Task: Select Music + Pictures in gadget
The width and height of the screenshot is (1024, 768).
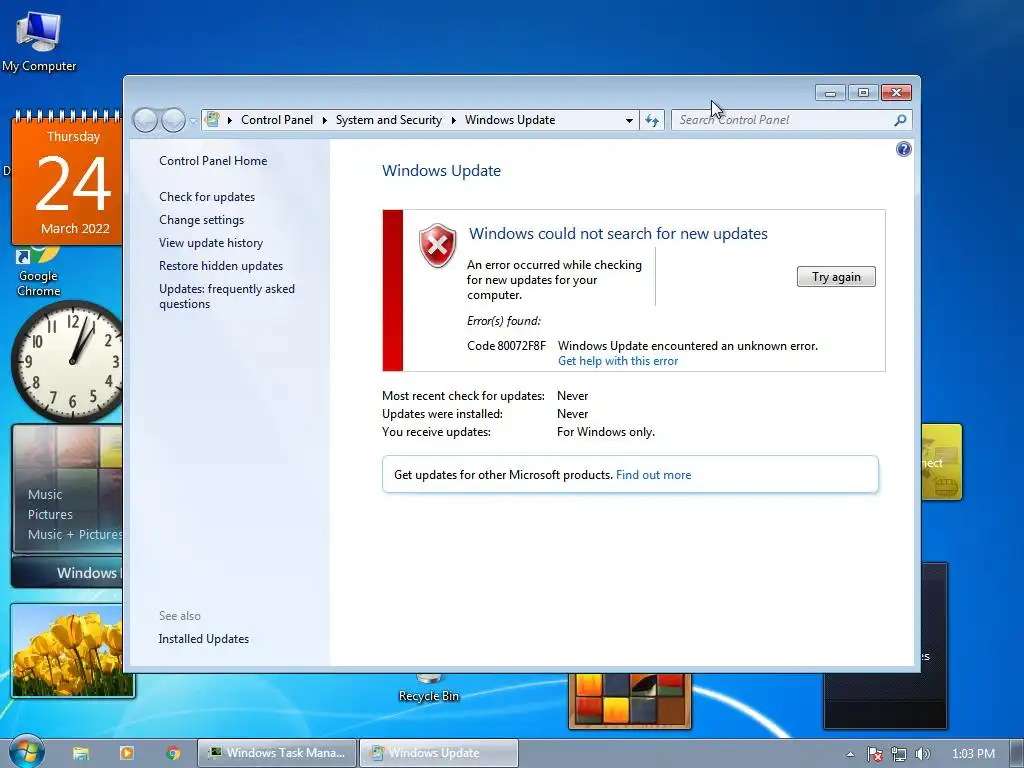Action: pos(74,534)
